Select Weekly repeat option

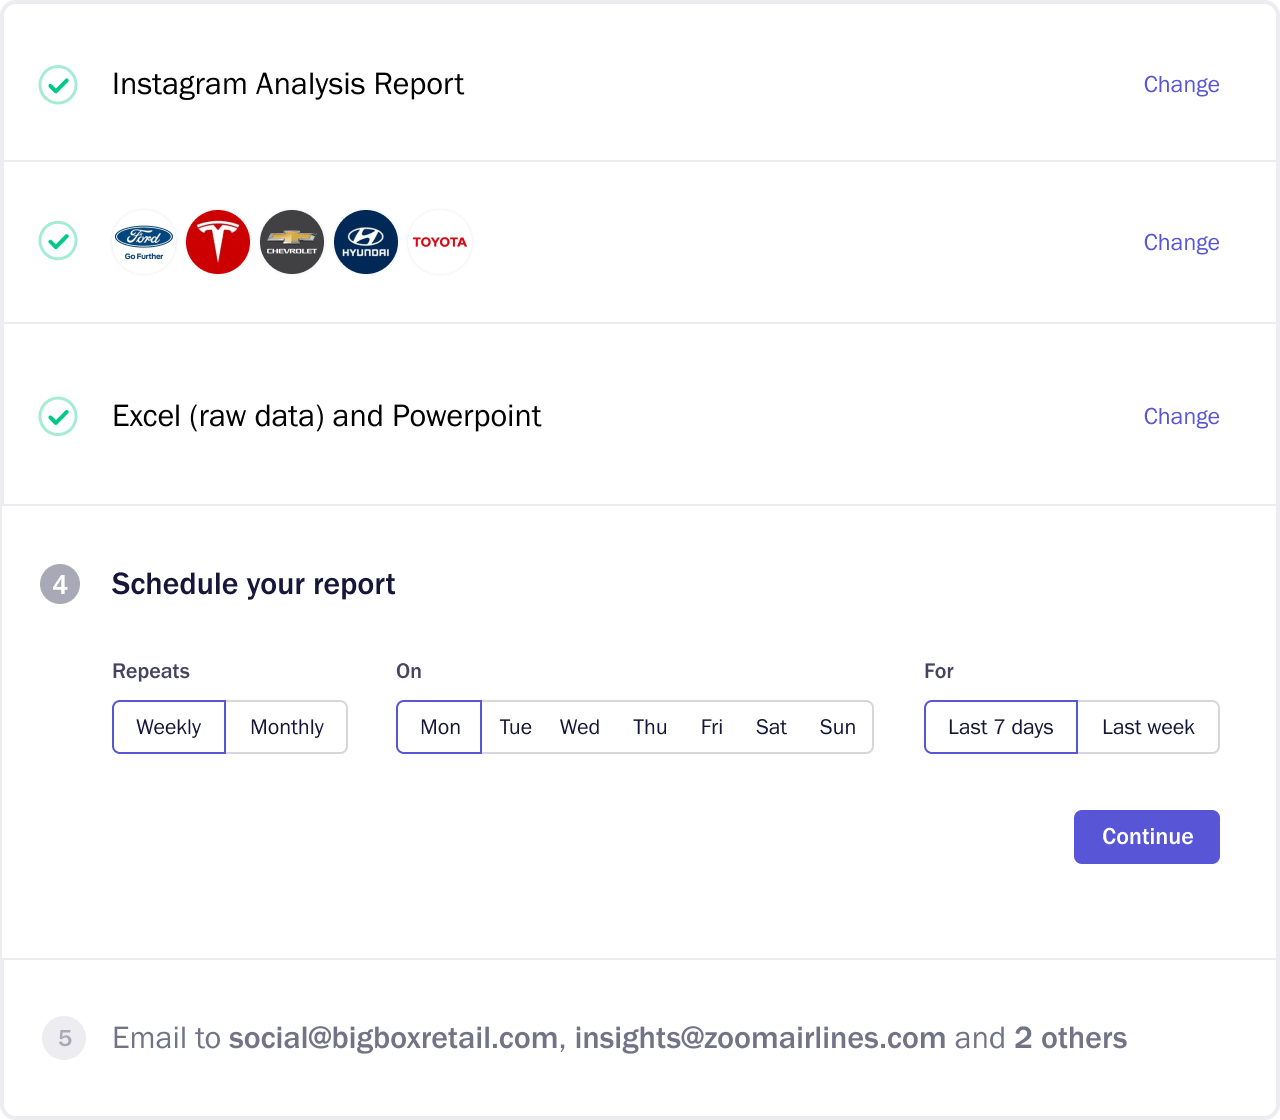[x=169, y=727]
